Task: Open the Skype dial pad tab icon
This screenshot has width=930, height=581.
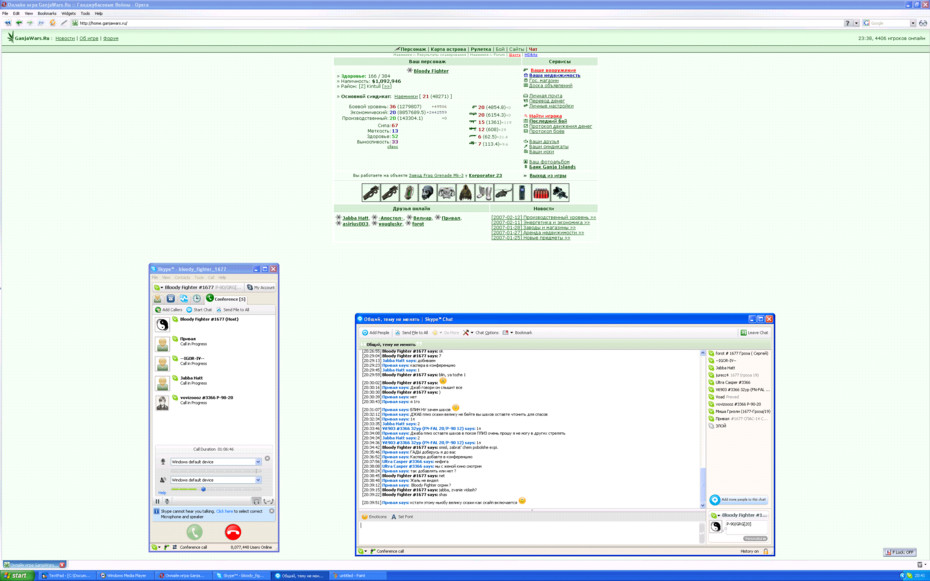Action: (171, 299)
